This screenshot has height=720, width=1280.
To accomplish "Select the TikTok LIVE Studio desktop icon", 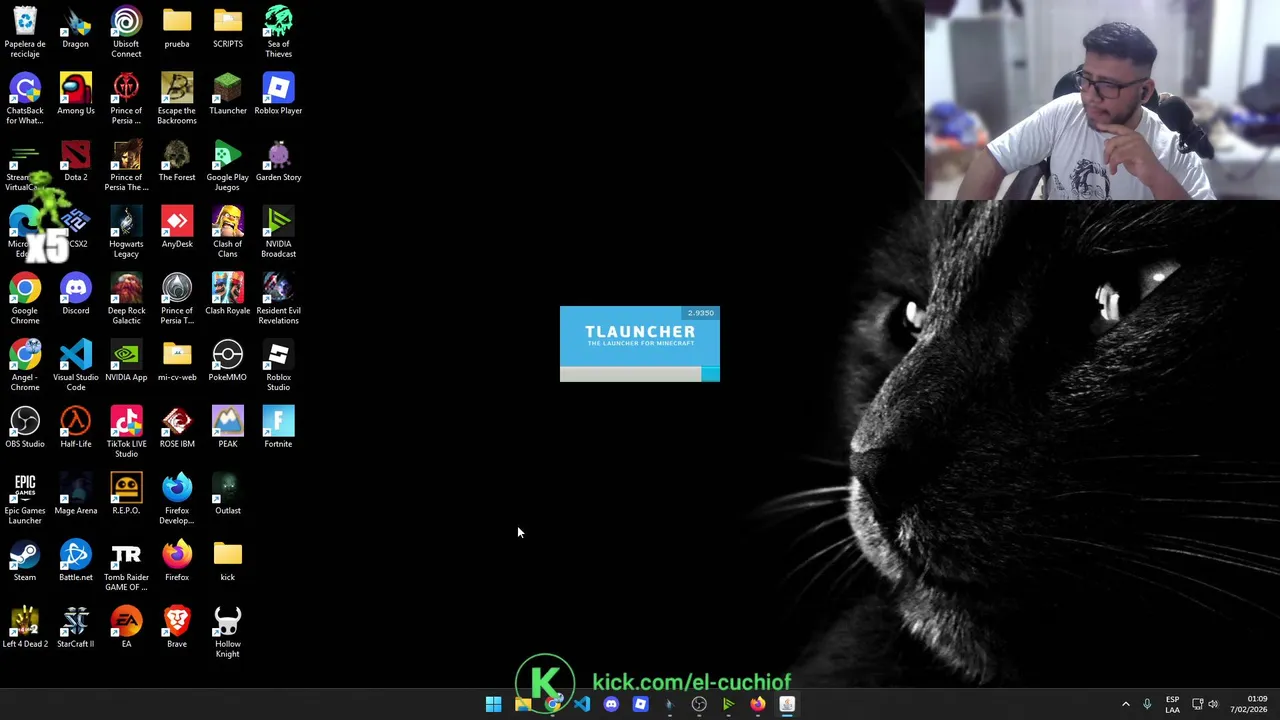I will click(x=126, y=432).
